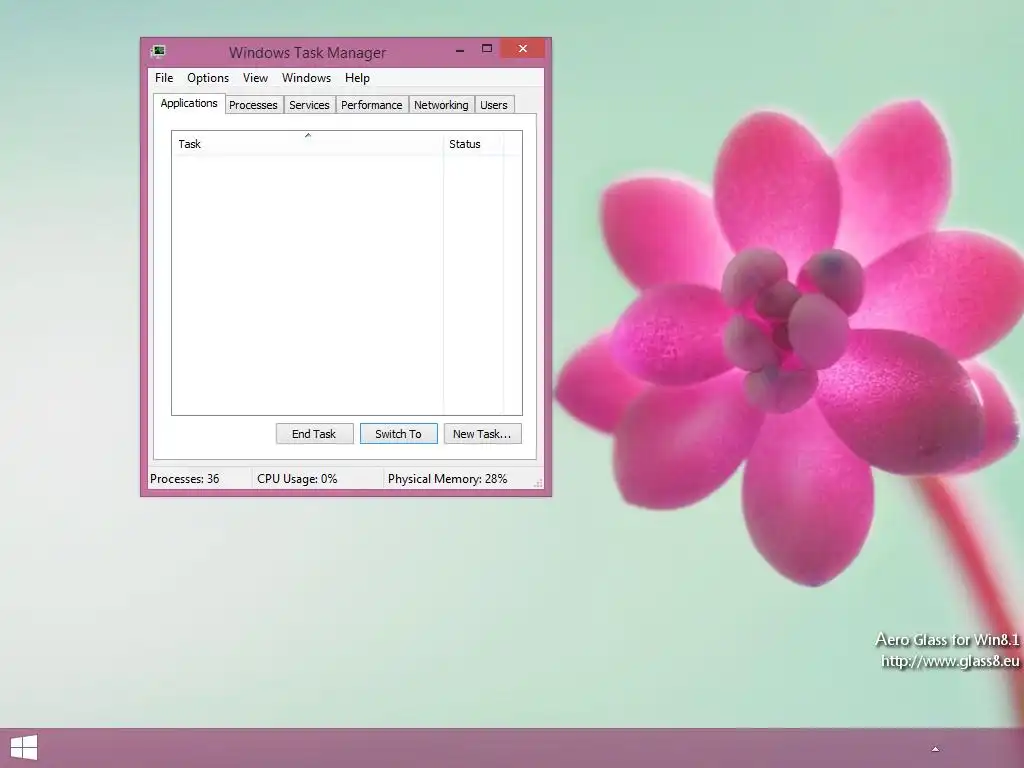Viewport: 1024px width, 768px height.
Task: Click the End Task button
Action: tap(314, 434)
